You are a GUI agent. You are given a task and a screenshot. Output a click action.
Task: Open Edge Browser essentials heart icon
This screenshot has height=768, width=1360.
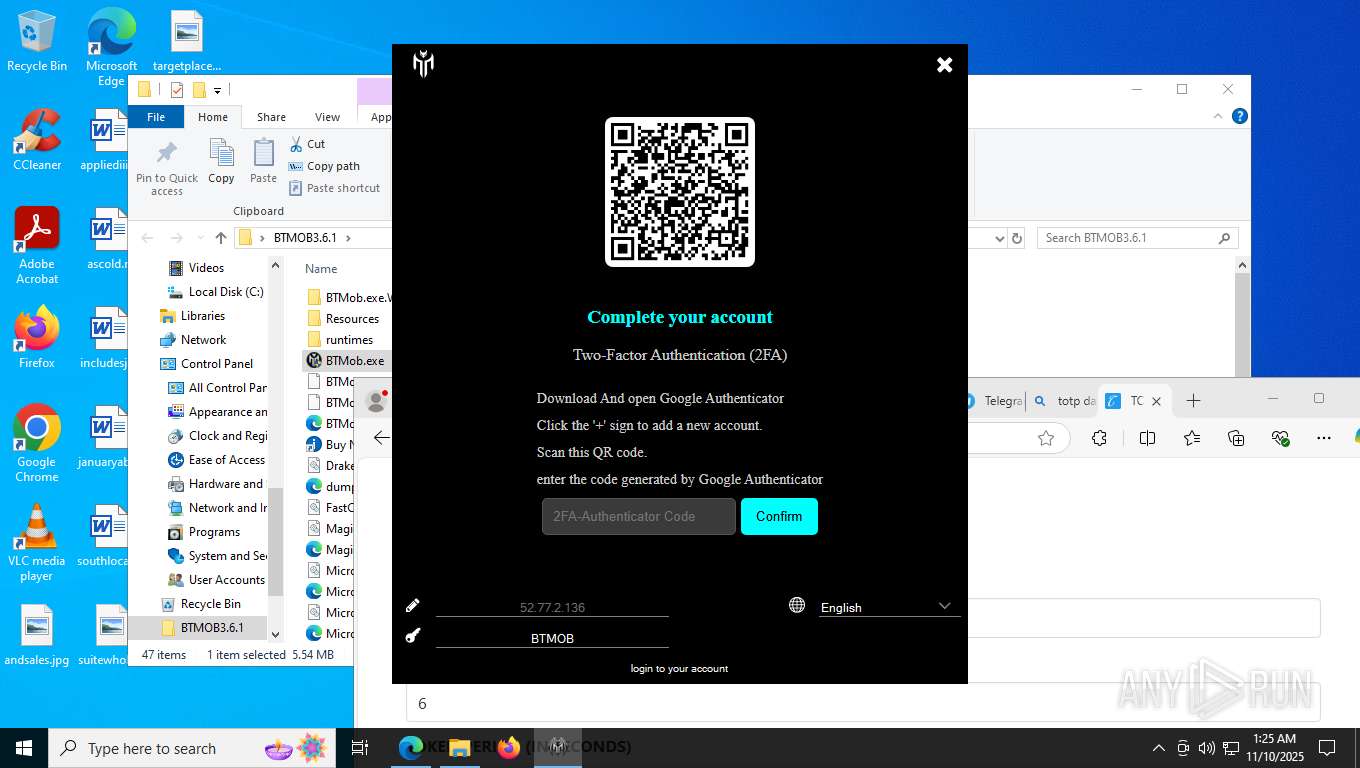[1280, 438]
